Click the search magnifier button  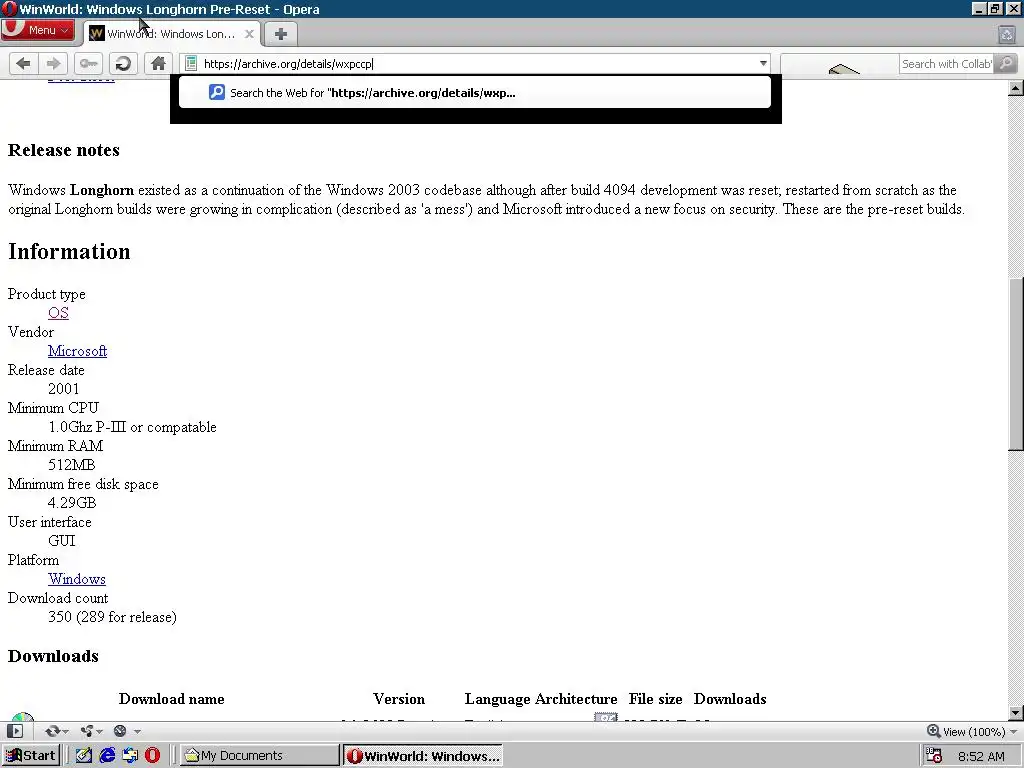pyautogui.click(x=1006, y=63)
